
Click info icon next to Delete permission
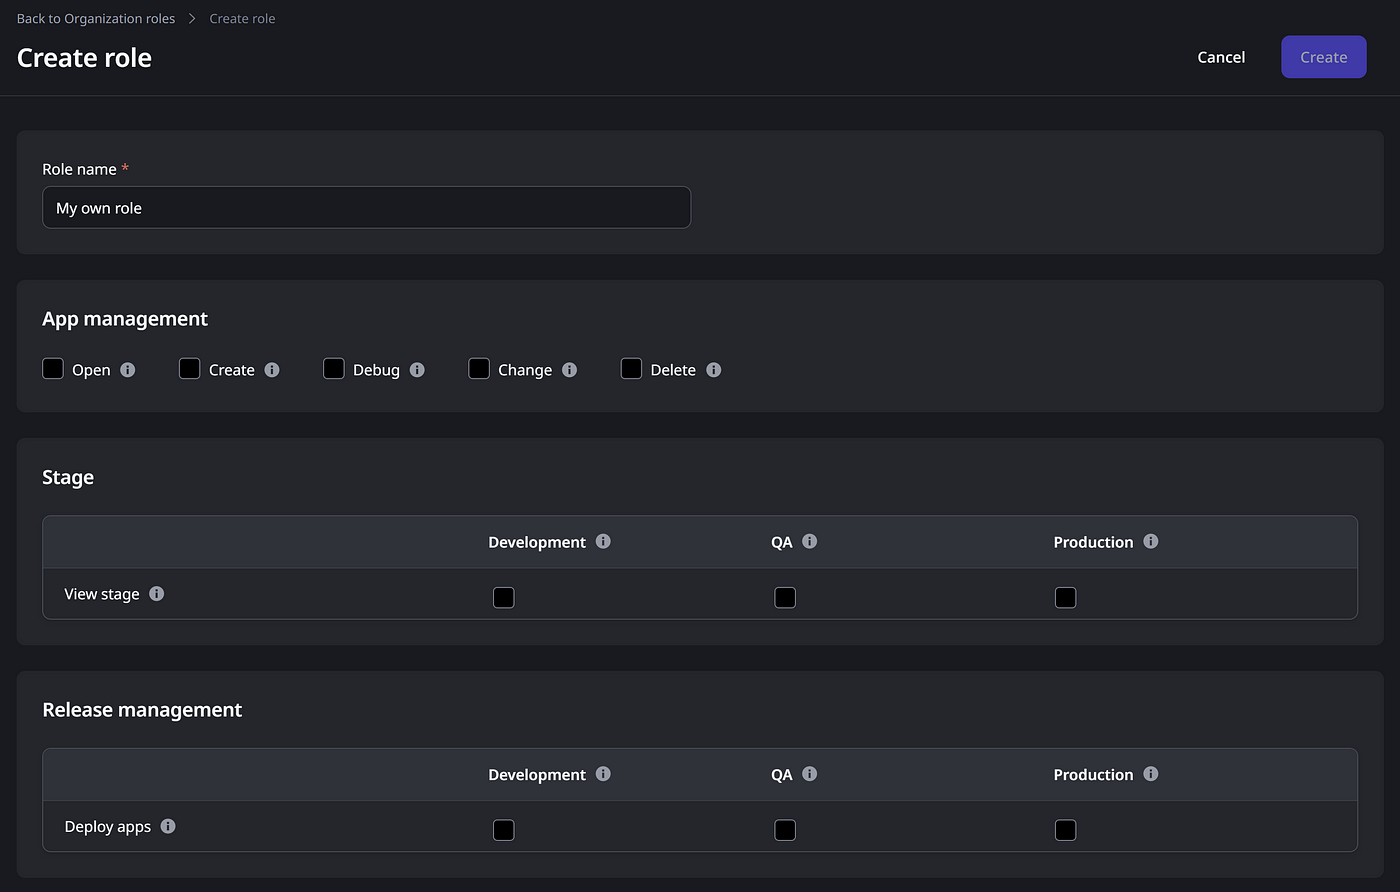(713, 370)
